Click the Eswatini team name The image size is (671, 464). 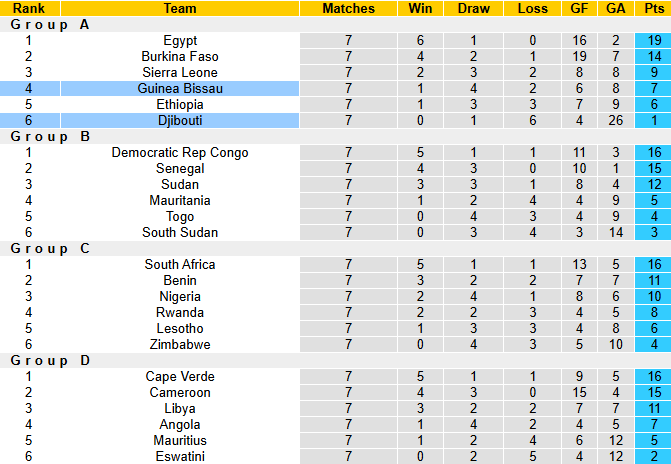pos(180,457)
